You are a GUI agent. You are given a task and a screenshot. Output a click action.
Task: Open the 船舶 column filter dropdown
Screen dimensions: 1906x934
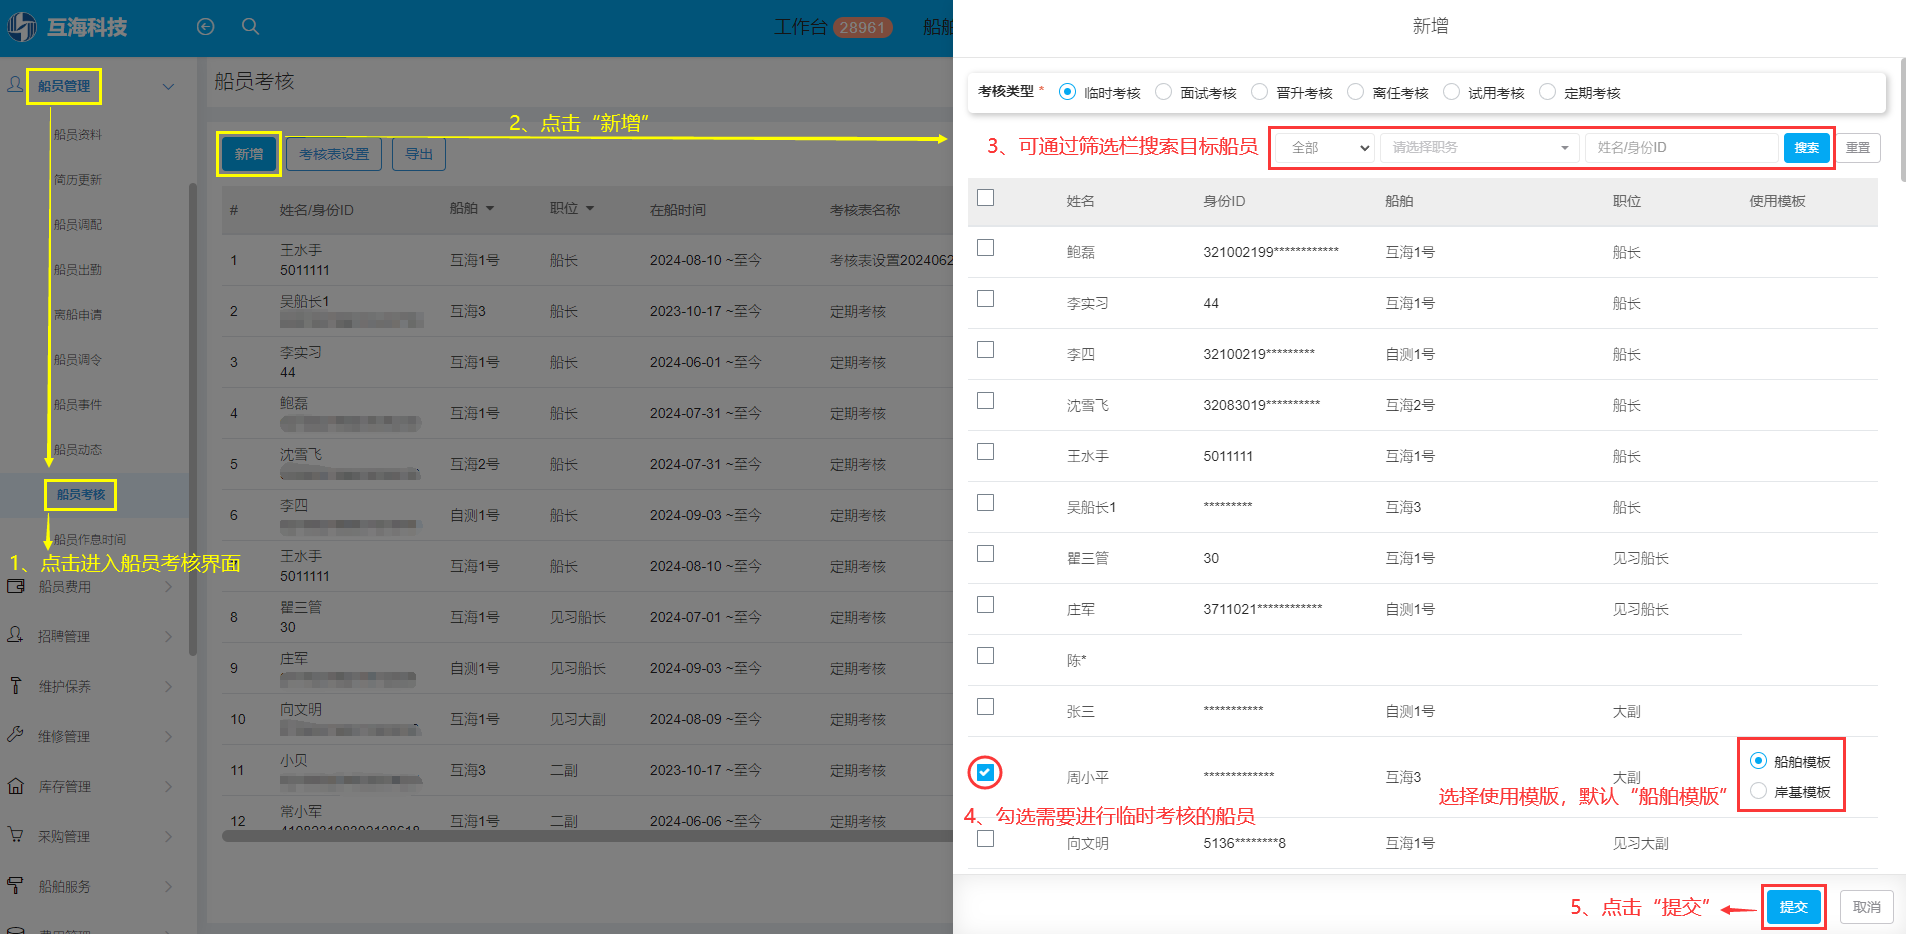[x=490, y=208]
